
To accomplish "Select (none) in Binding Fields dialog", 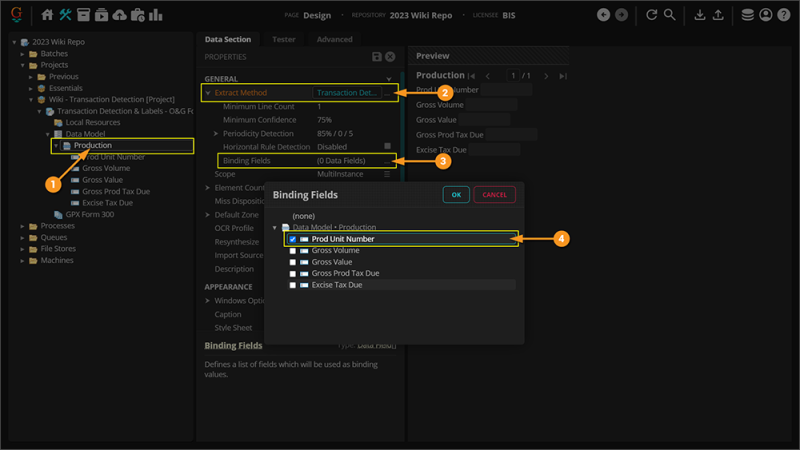I will point(304,216).
